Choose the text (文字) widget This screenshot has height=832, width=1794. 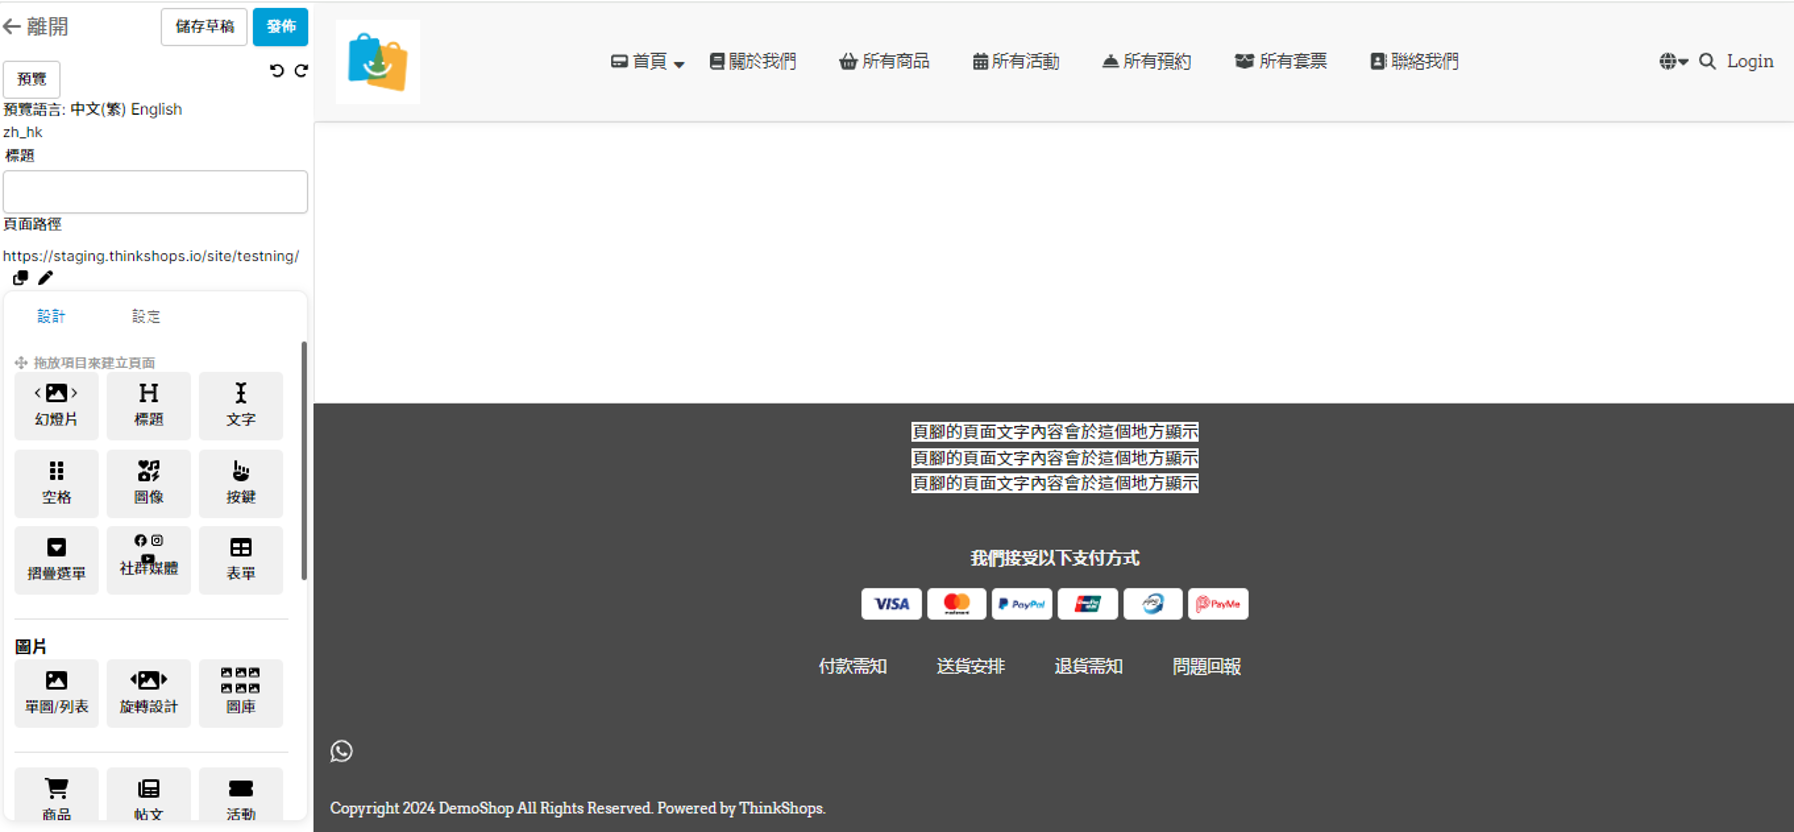tap(240, 405)
